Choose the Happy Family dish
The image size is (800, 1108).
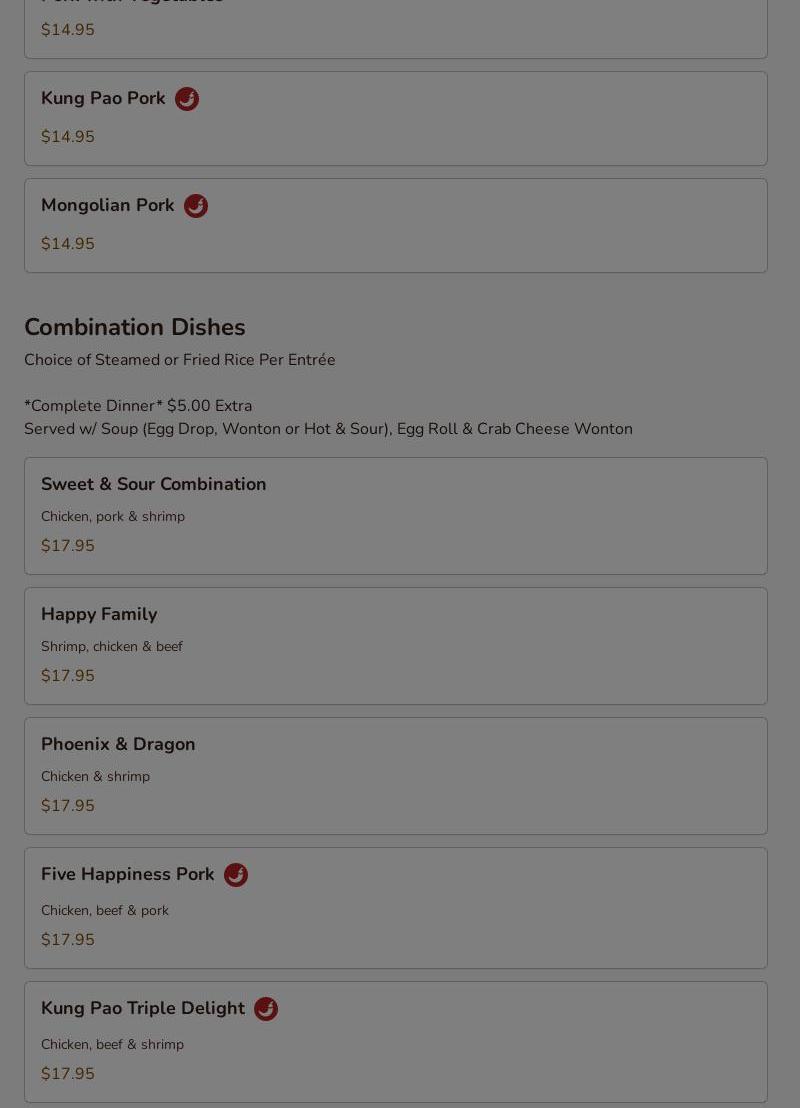[396, 646]
